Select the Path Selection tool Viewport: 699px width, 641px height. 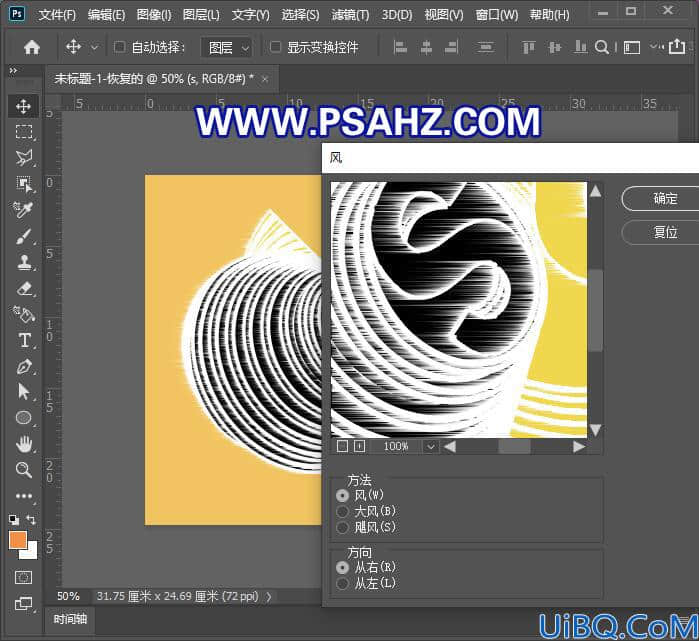pyautogui.click(x=23, y=392)
